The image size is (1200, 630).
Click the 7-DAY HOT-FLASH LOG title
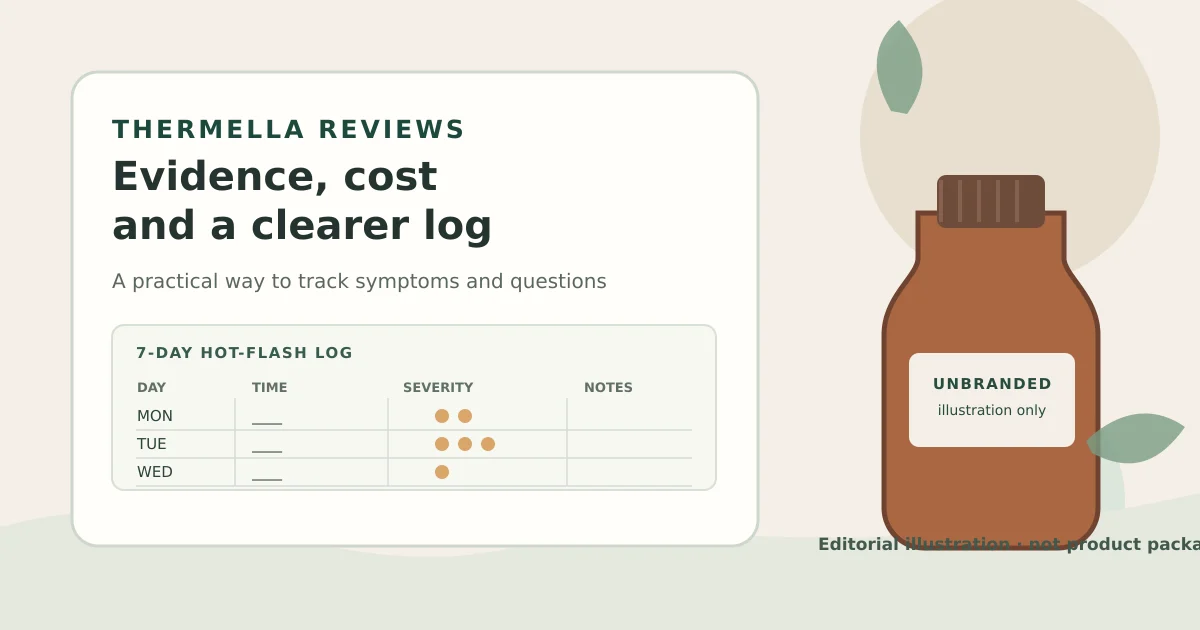point(245,353)
